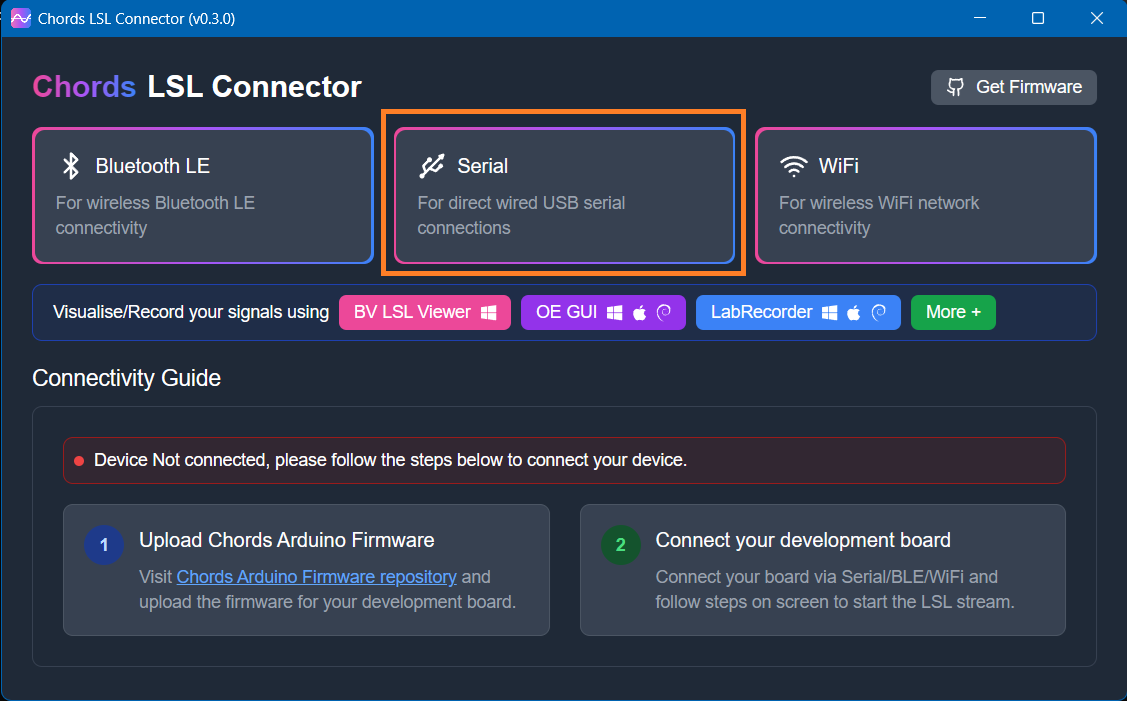Screen dimensions: 1127x701
Task: Select the Bluetooth LE connection card
Action: coord(203,196)
